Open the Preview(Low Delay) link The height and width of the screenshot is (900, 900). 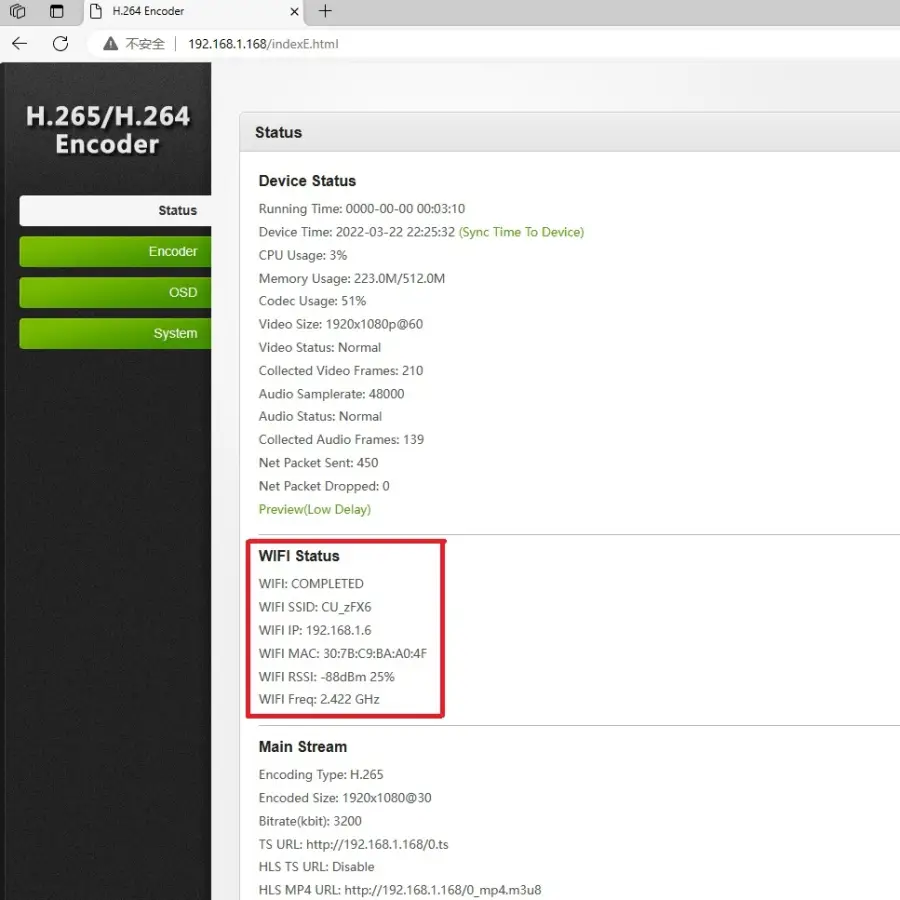tap(314, 509)
